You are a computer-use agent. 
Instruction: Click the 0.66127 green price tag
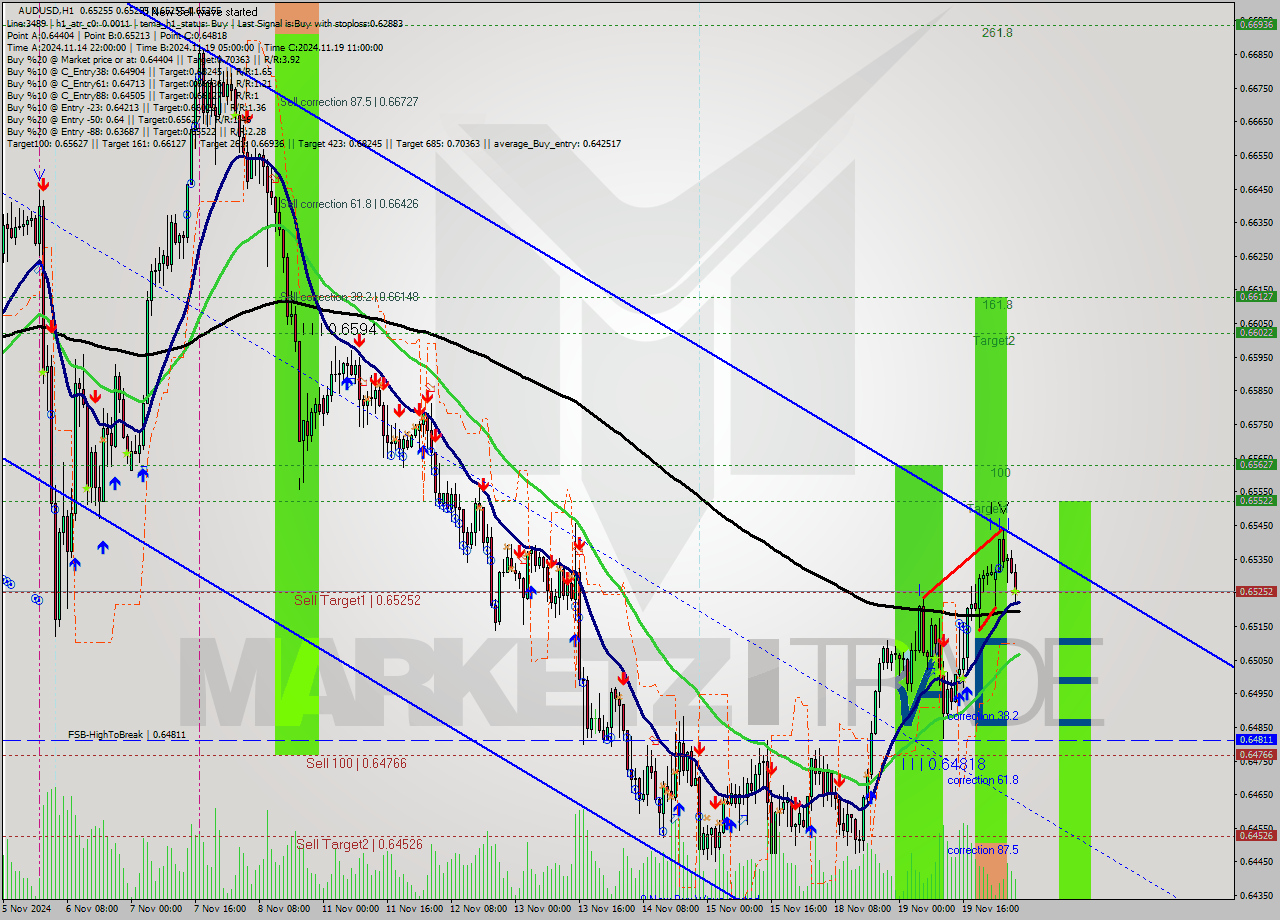pos(1255,296)
